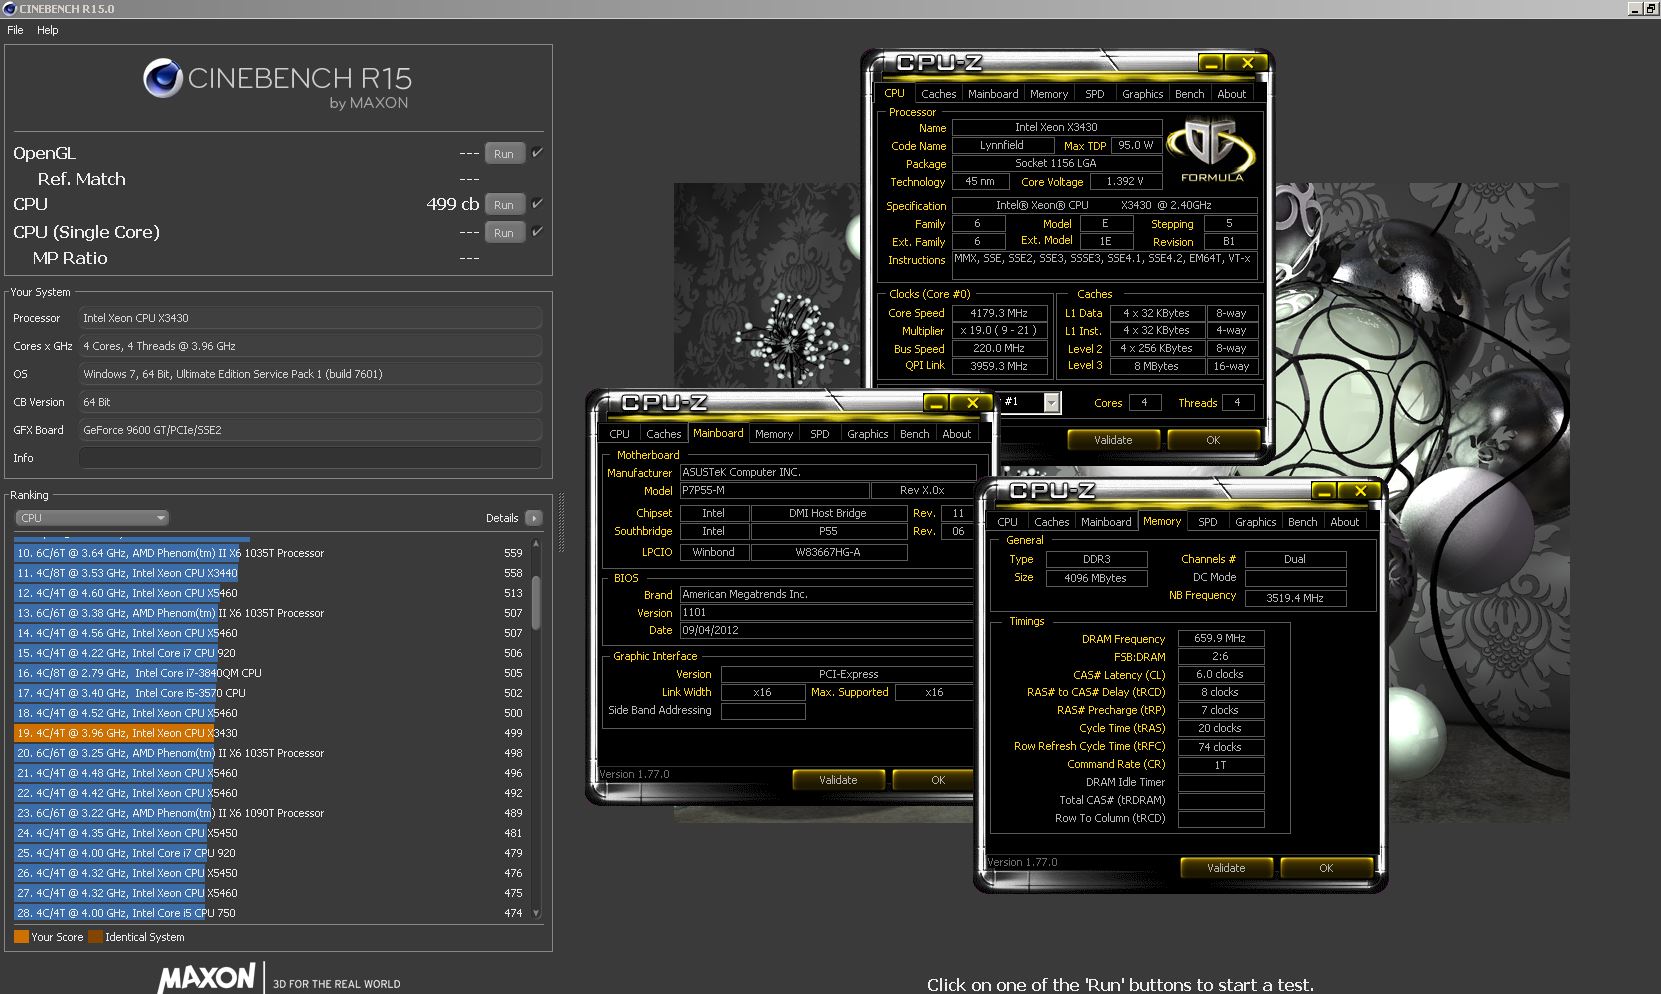Click the MAXON logo at bottom left
The width and height of the screenshot is (1661, 994).
tap(206, 977)
